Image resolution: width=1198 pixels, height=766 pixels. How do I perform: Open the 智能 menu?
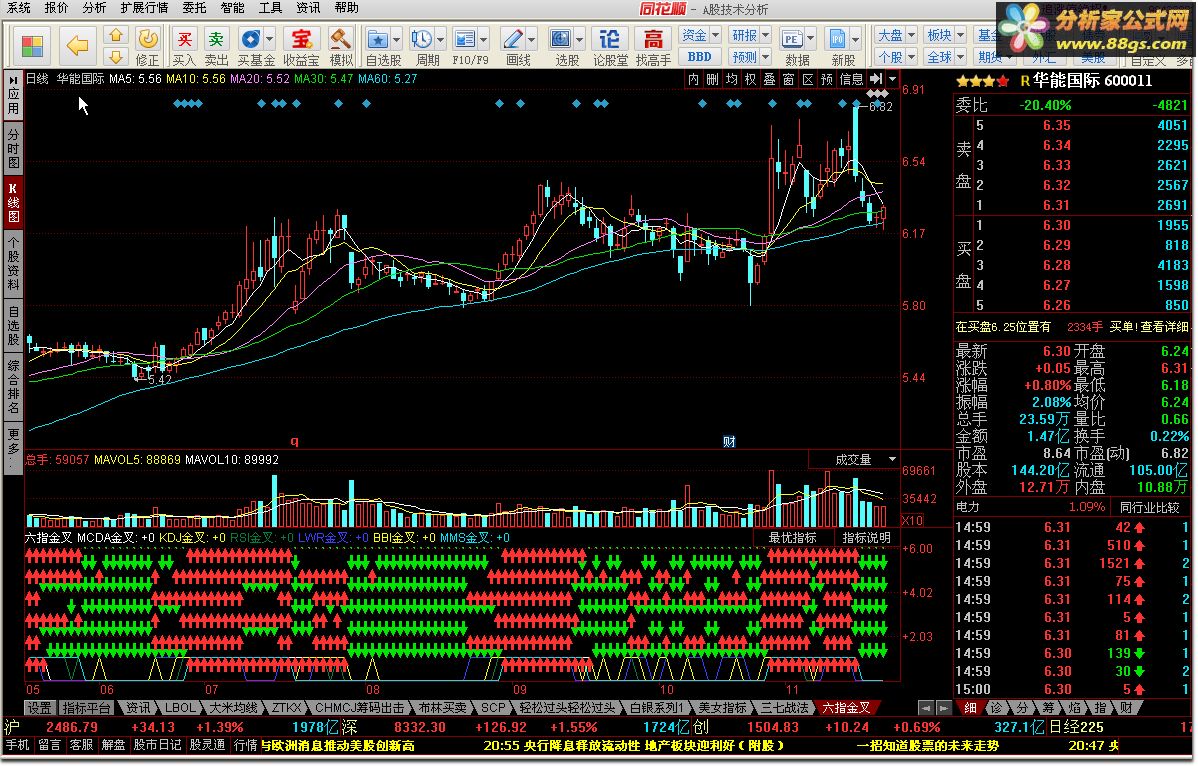(x=232, y=8)
